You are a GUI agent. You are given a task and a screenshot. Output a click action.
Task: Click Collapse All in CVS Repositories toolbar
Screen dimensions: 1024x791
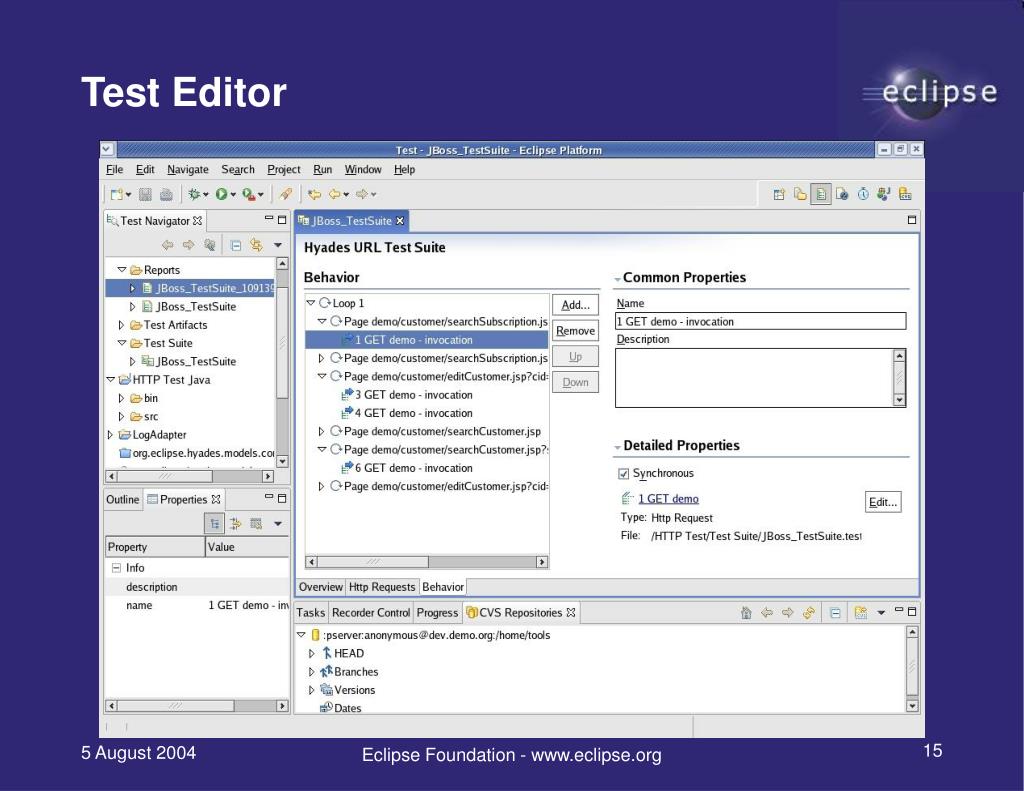click(x=835, y=613)
